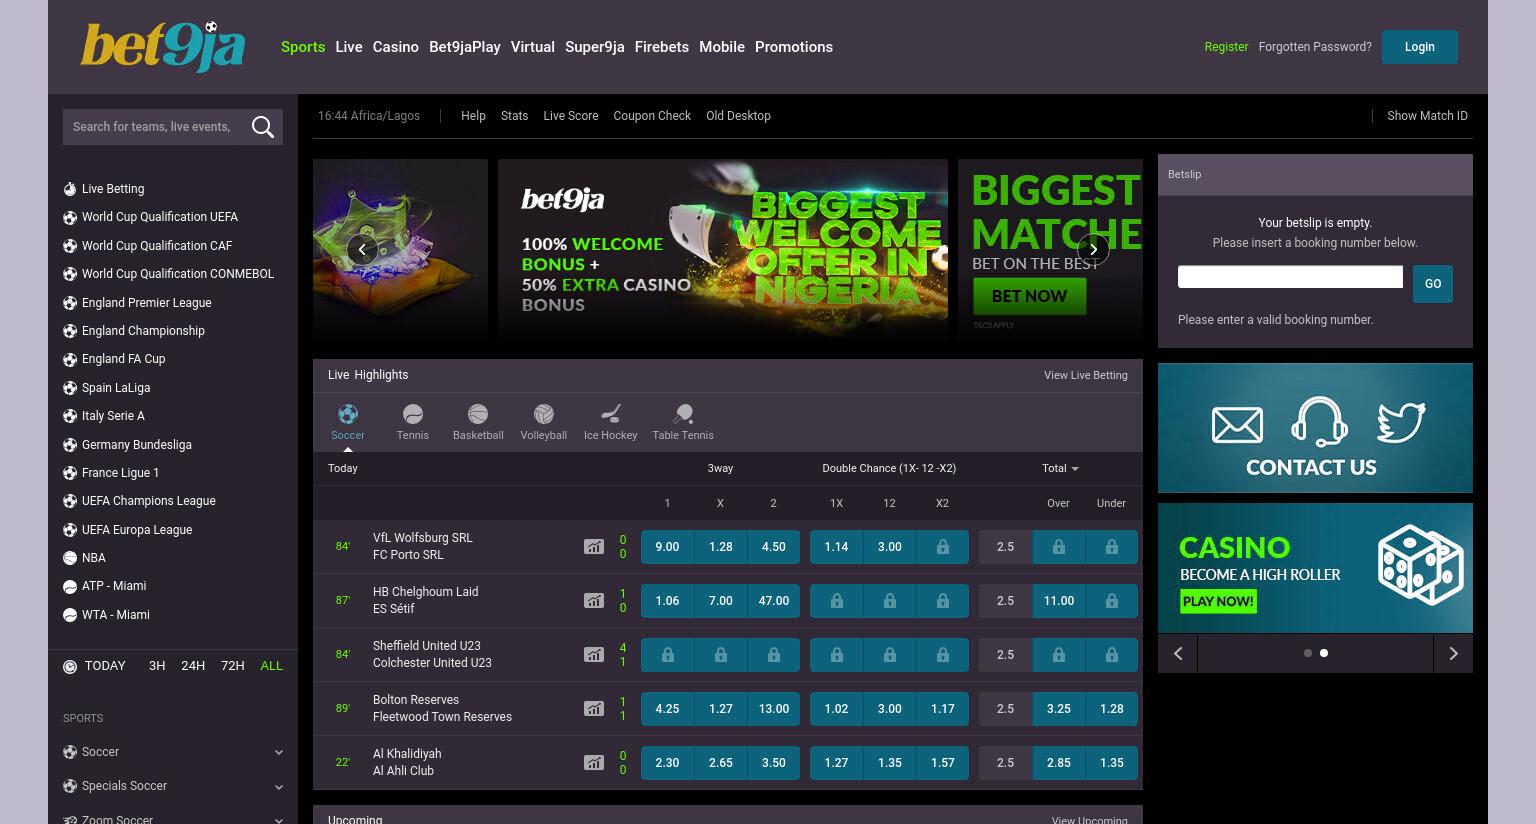The image size is (1536, 824).
Task: Click the headset support icon
Action: pyautogui.click(x=1319, y=421)
